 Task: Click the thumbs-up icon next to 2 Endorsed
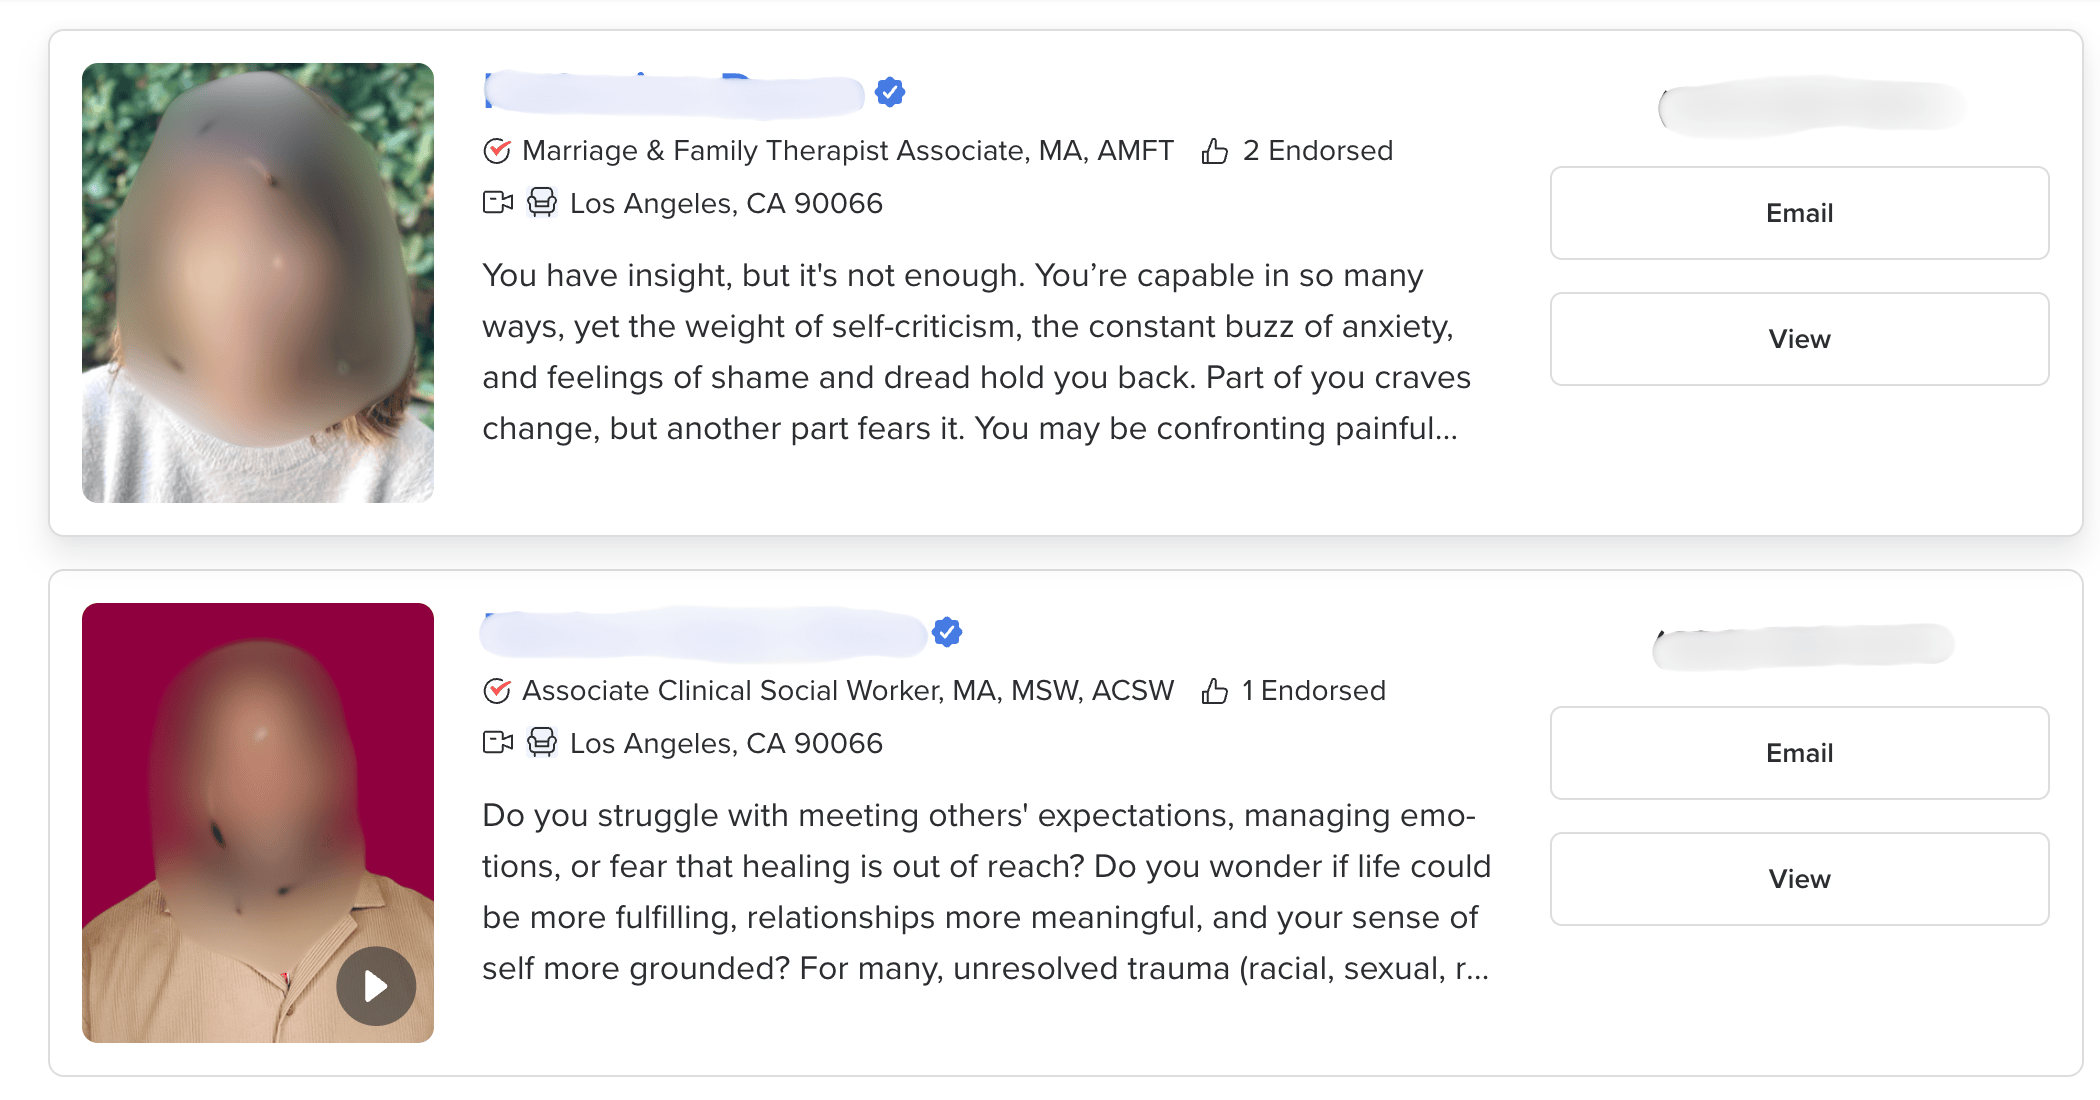1215,151
